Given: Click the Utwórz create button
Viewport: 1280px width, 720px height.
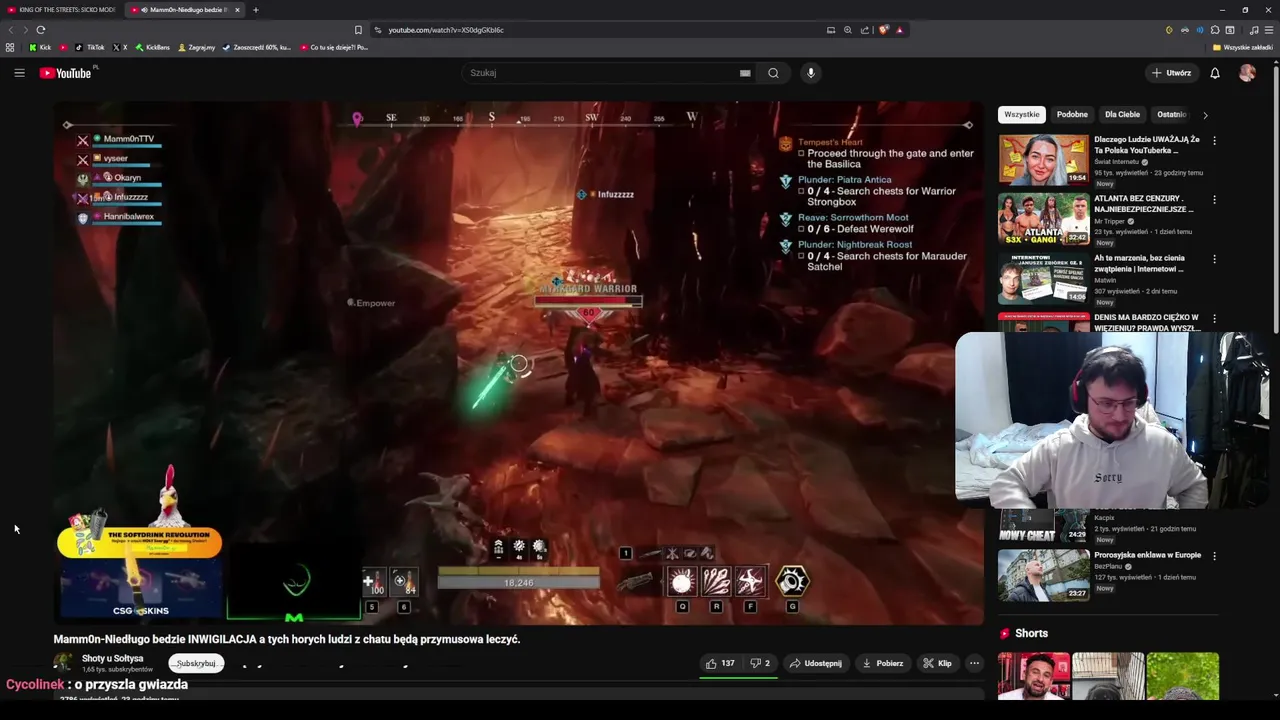Looking at the screenshot, I should 1171,73.
